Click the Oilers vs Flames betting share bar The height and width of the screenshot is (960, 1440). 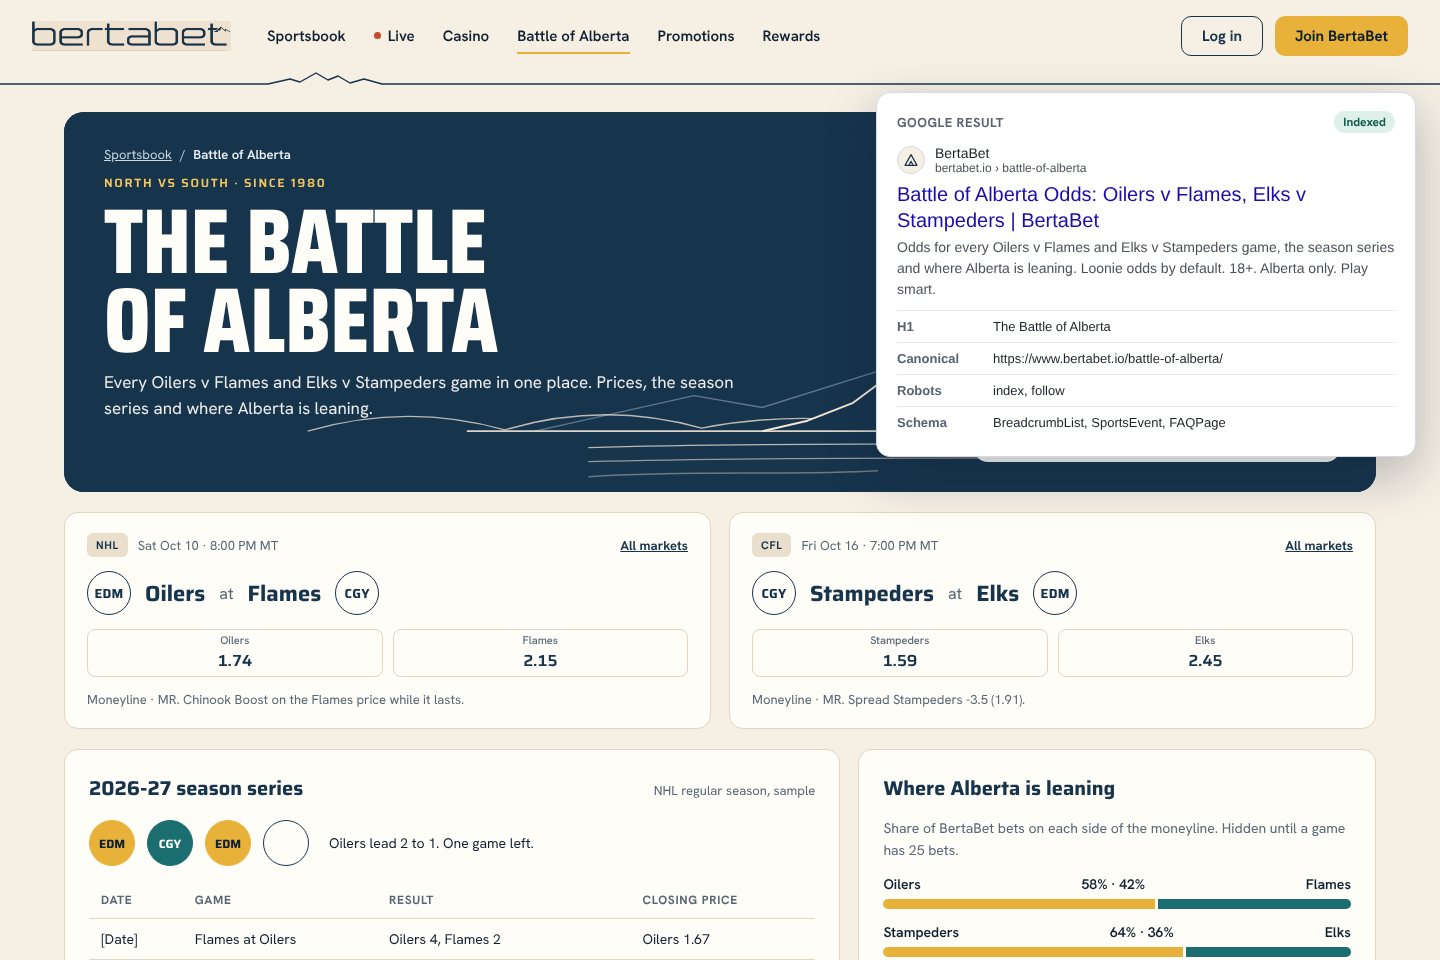1117,904
